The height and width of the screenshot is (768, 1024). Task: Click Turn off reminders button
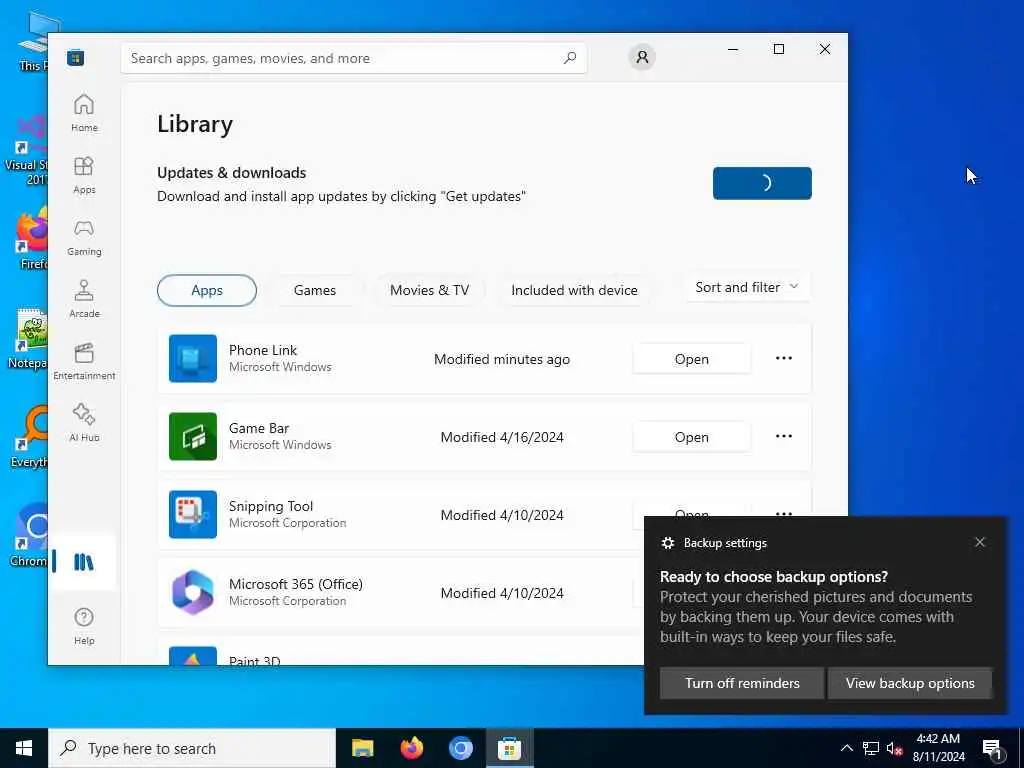(742, 683)
